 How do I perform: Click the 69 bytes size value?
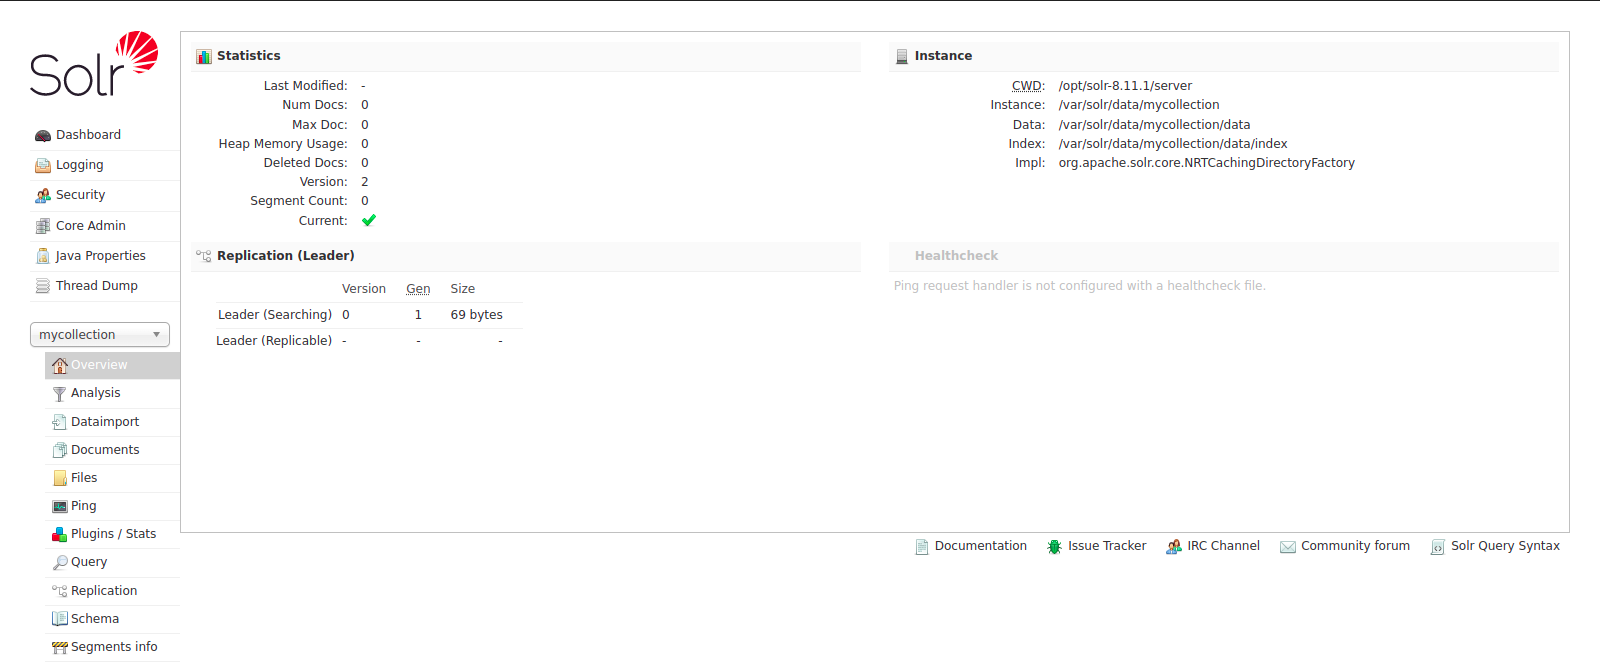477,315
